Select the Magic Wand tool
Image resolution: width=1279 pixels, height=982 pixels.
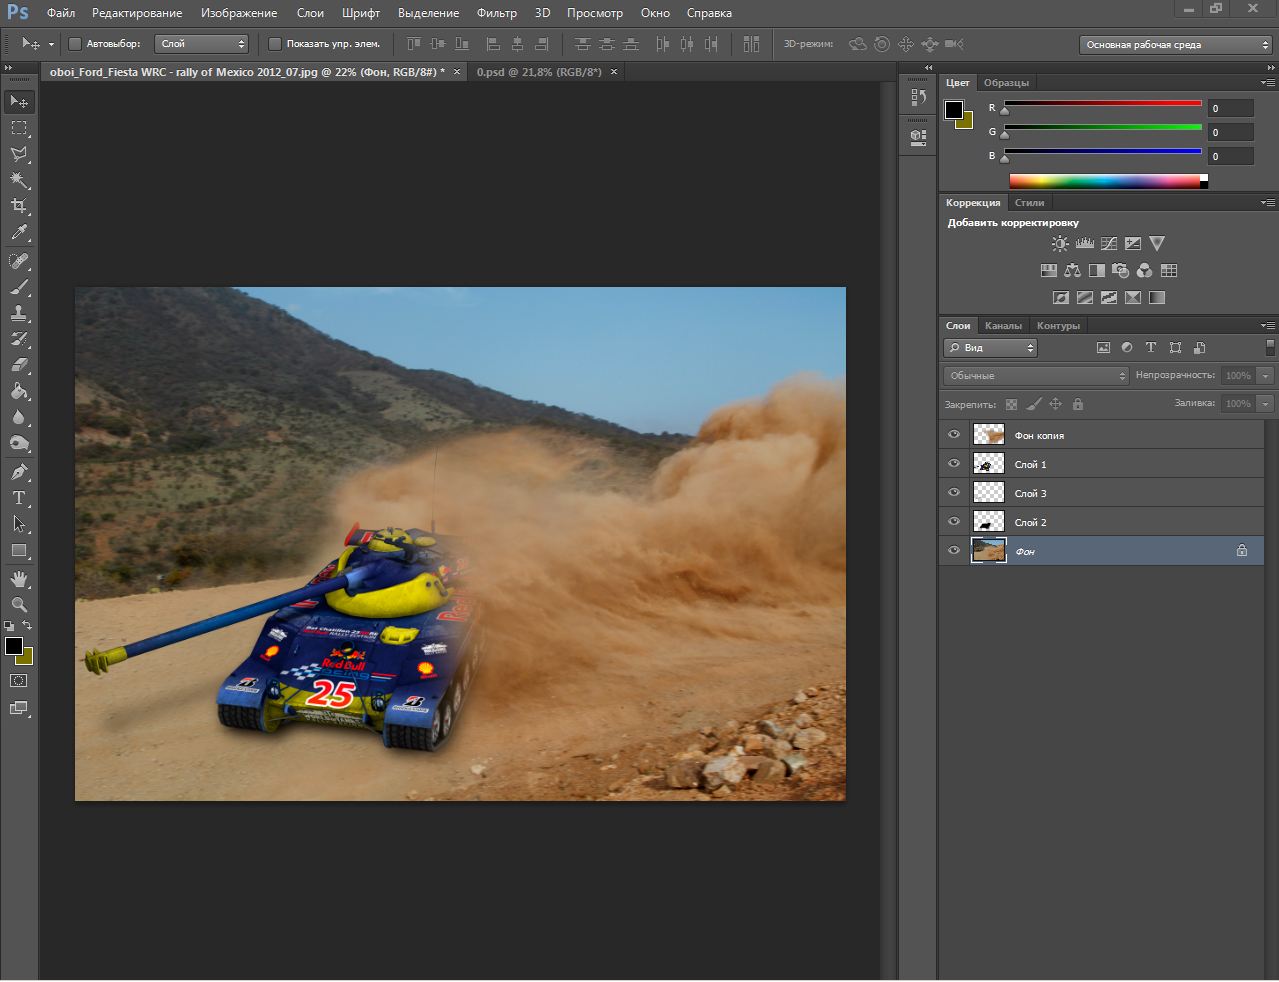tap(19, 180)
